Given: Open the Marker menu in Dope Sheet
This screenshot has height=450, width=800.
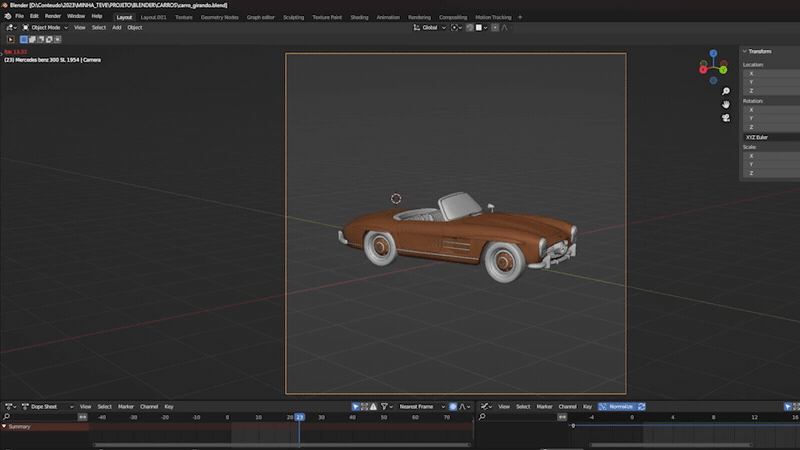Looking at the screenshot, I should [126, 407].
